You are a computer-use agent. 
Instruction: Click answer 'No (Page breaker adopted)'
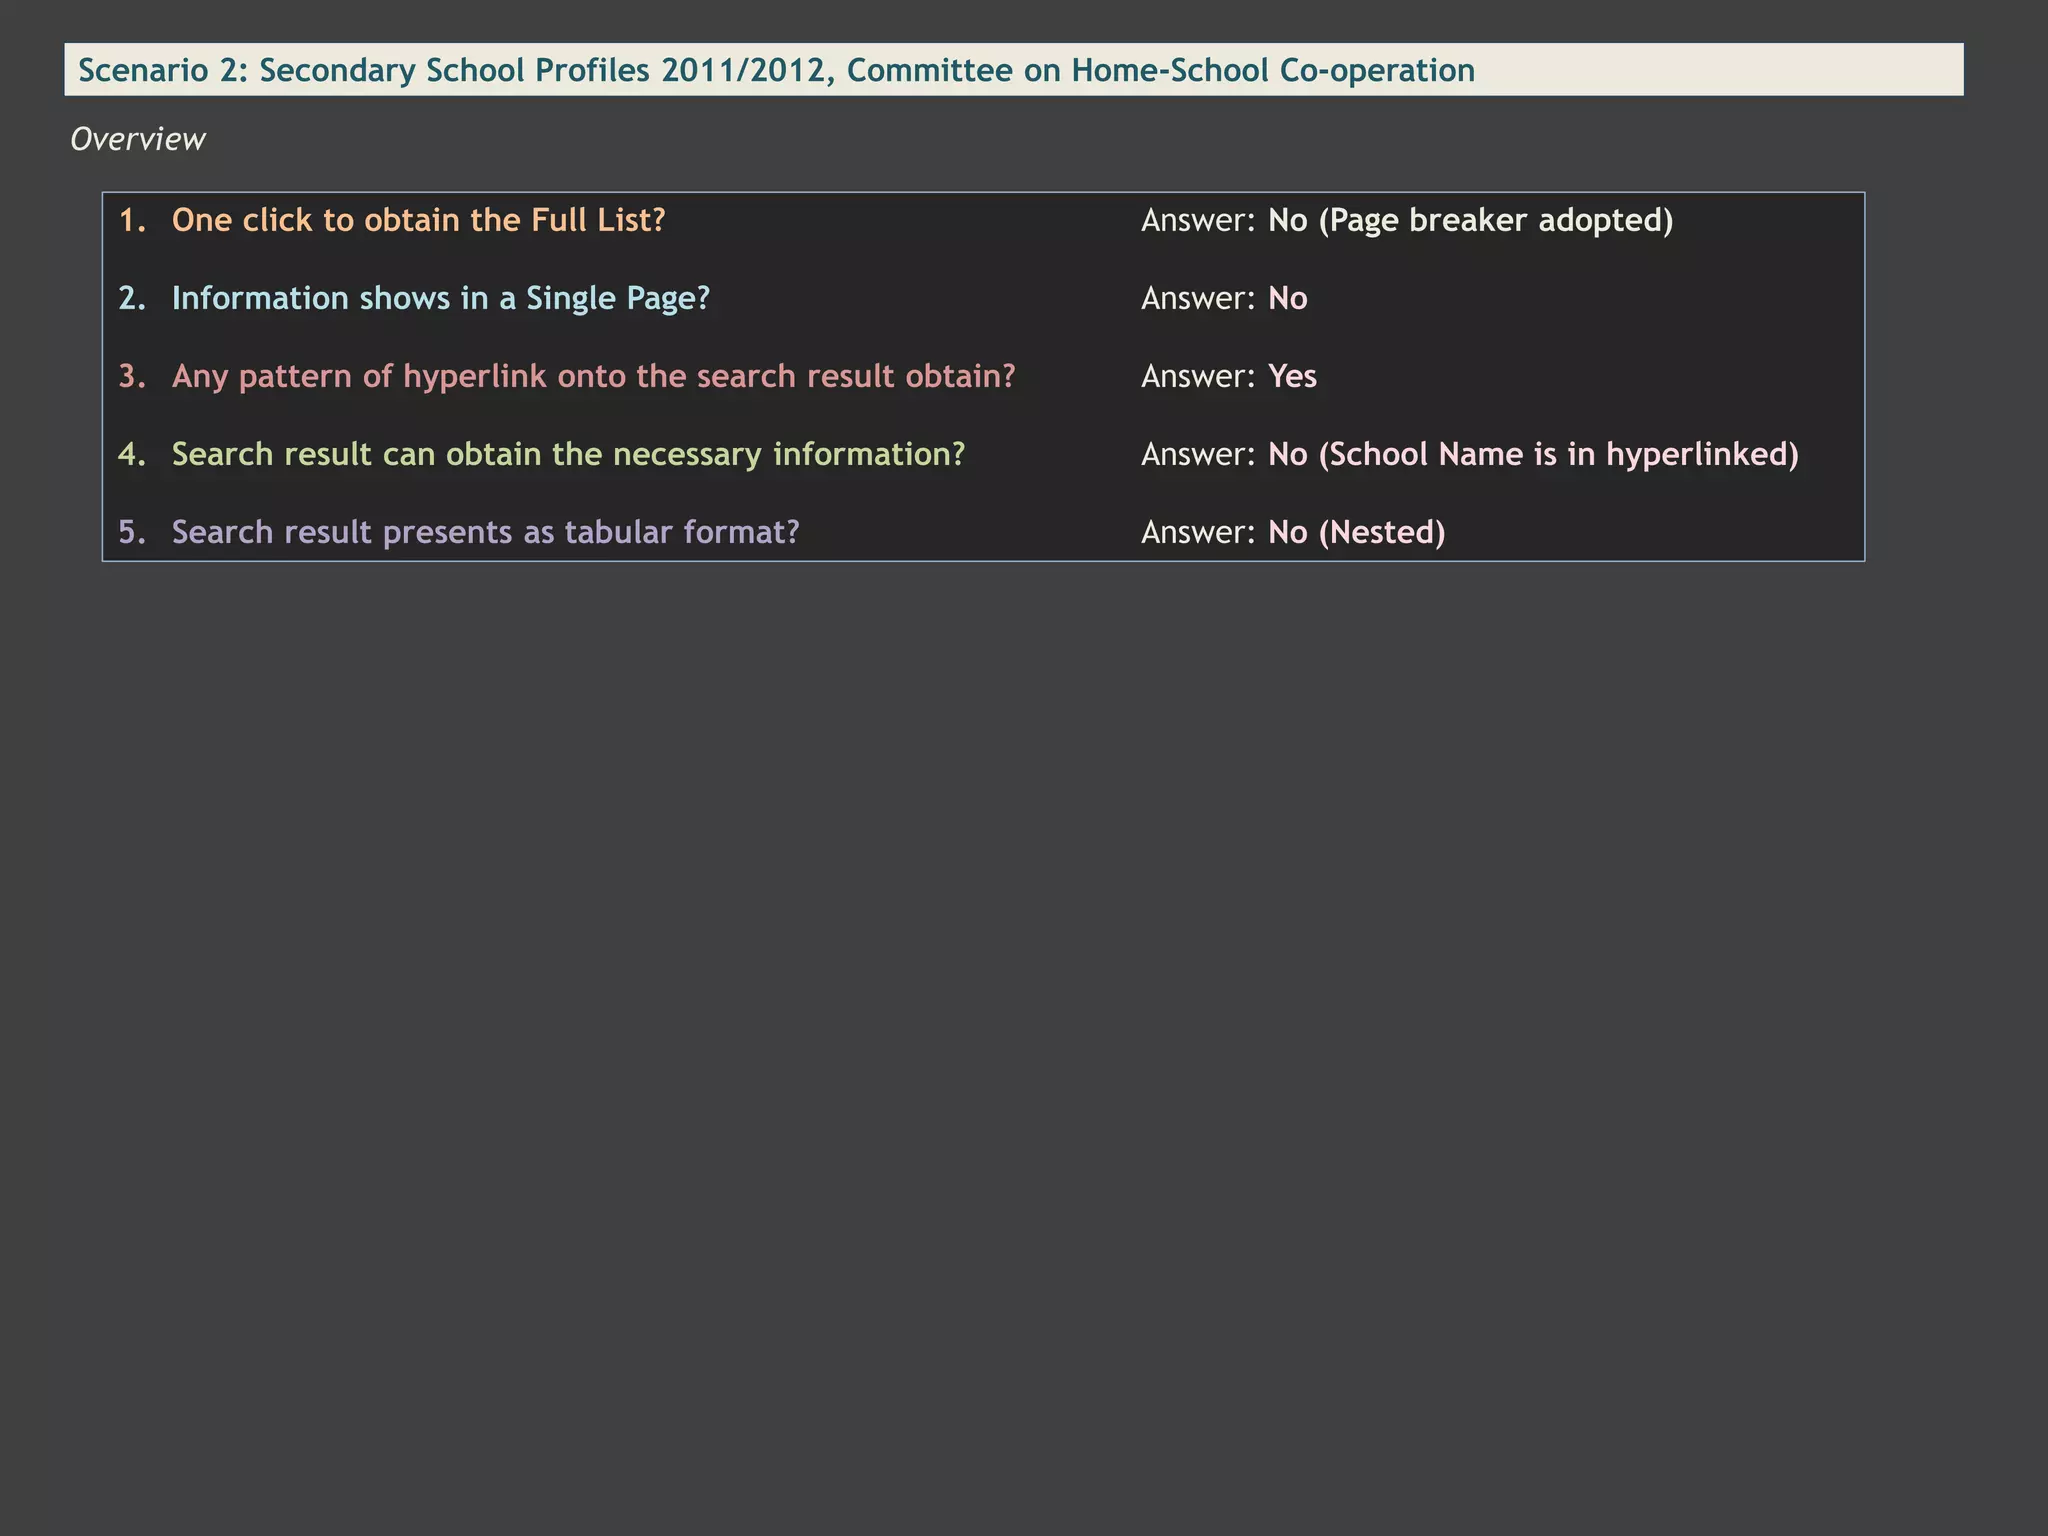tap(1470, 220)
